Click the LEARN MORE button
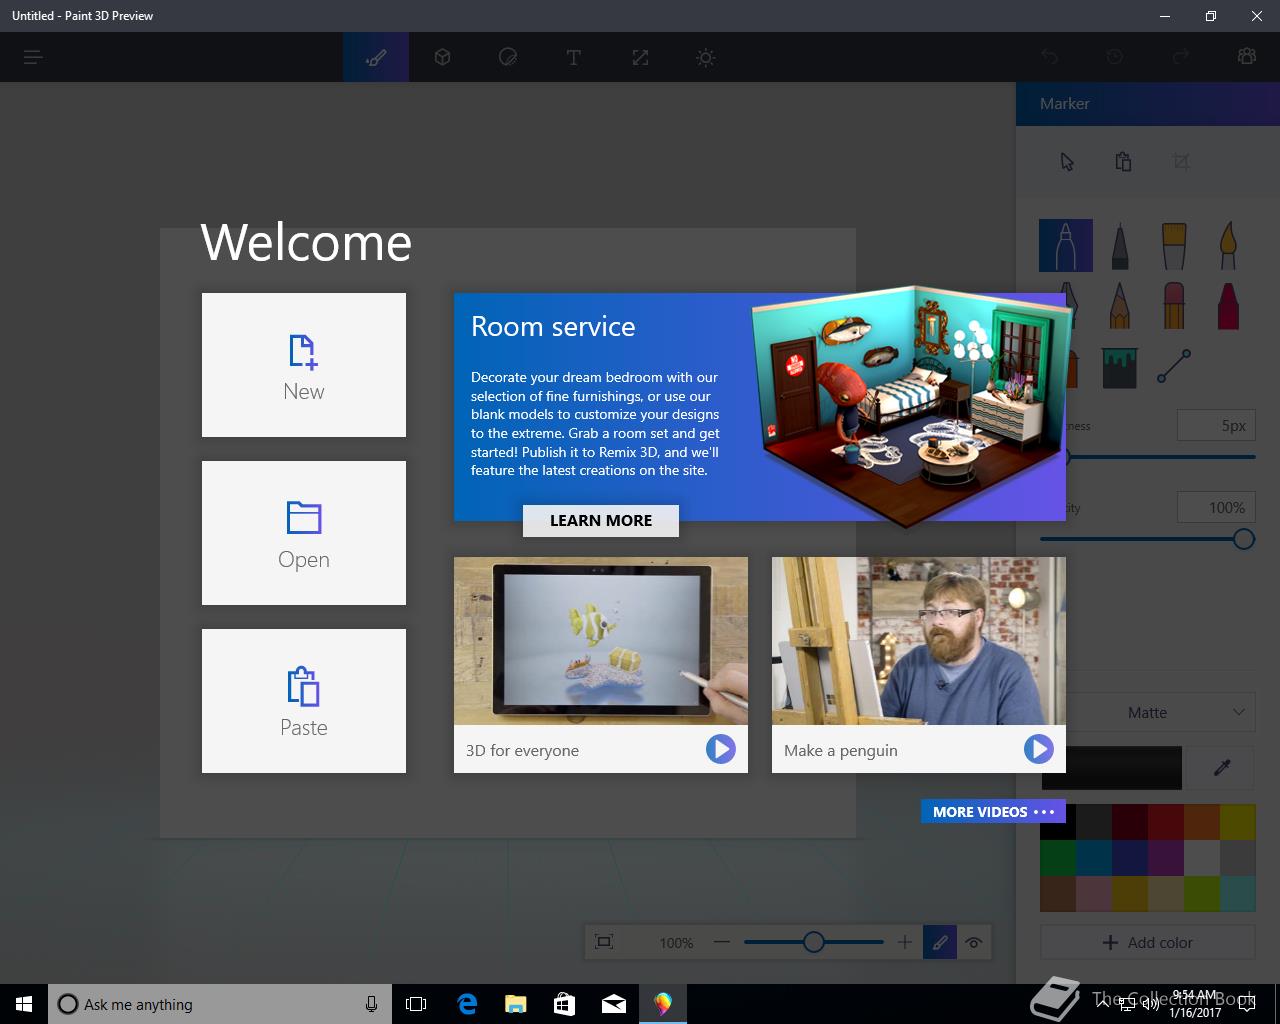 pyautogui.click(x=601, y=520)
